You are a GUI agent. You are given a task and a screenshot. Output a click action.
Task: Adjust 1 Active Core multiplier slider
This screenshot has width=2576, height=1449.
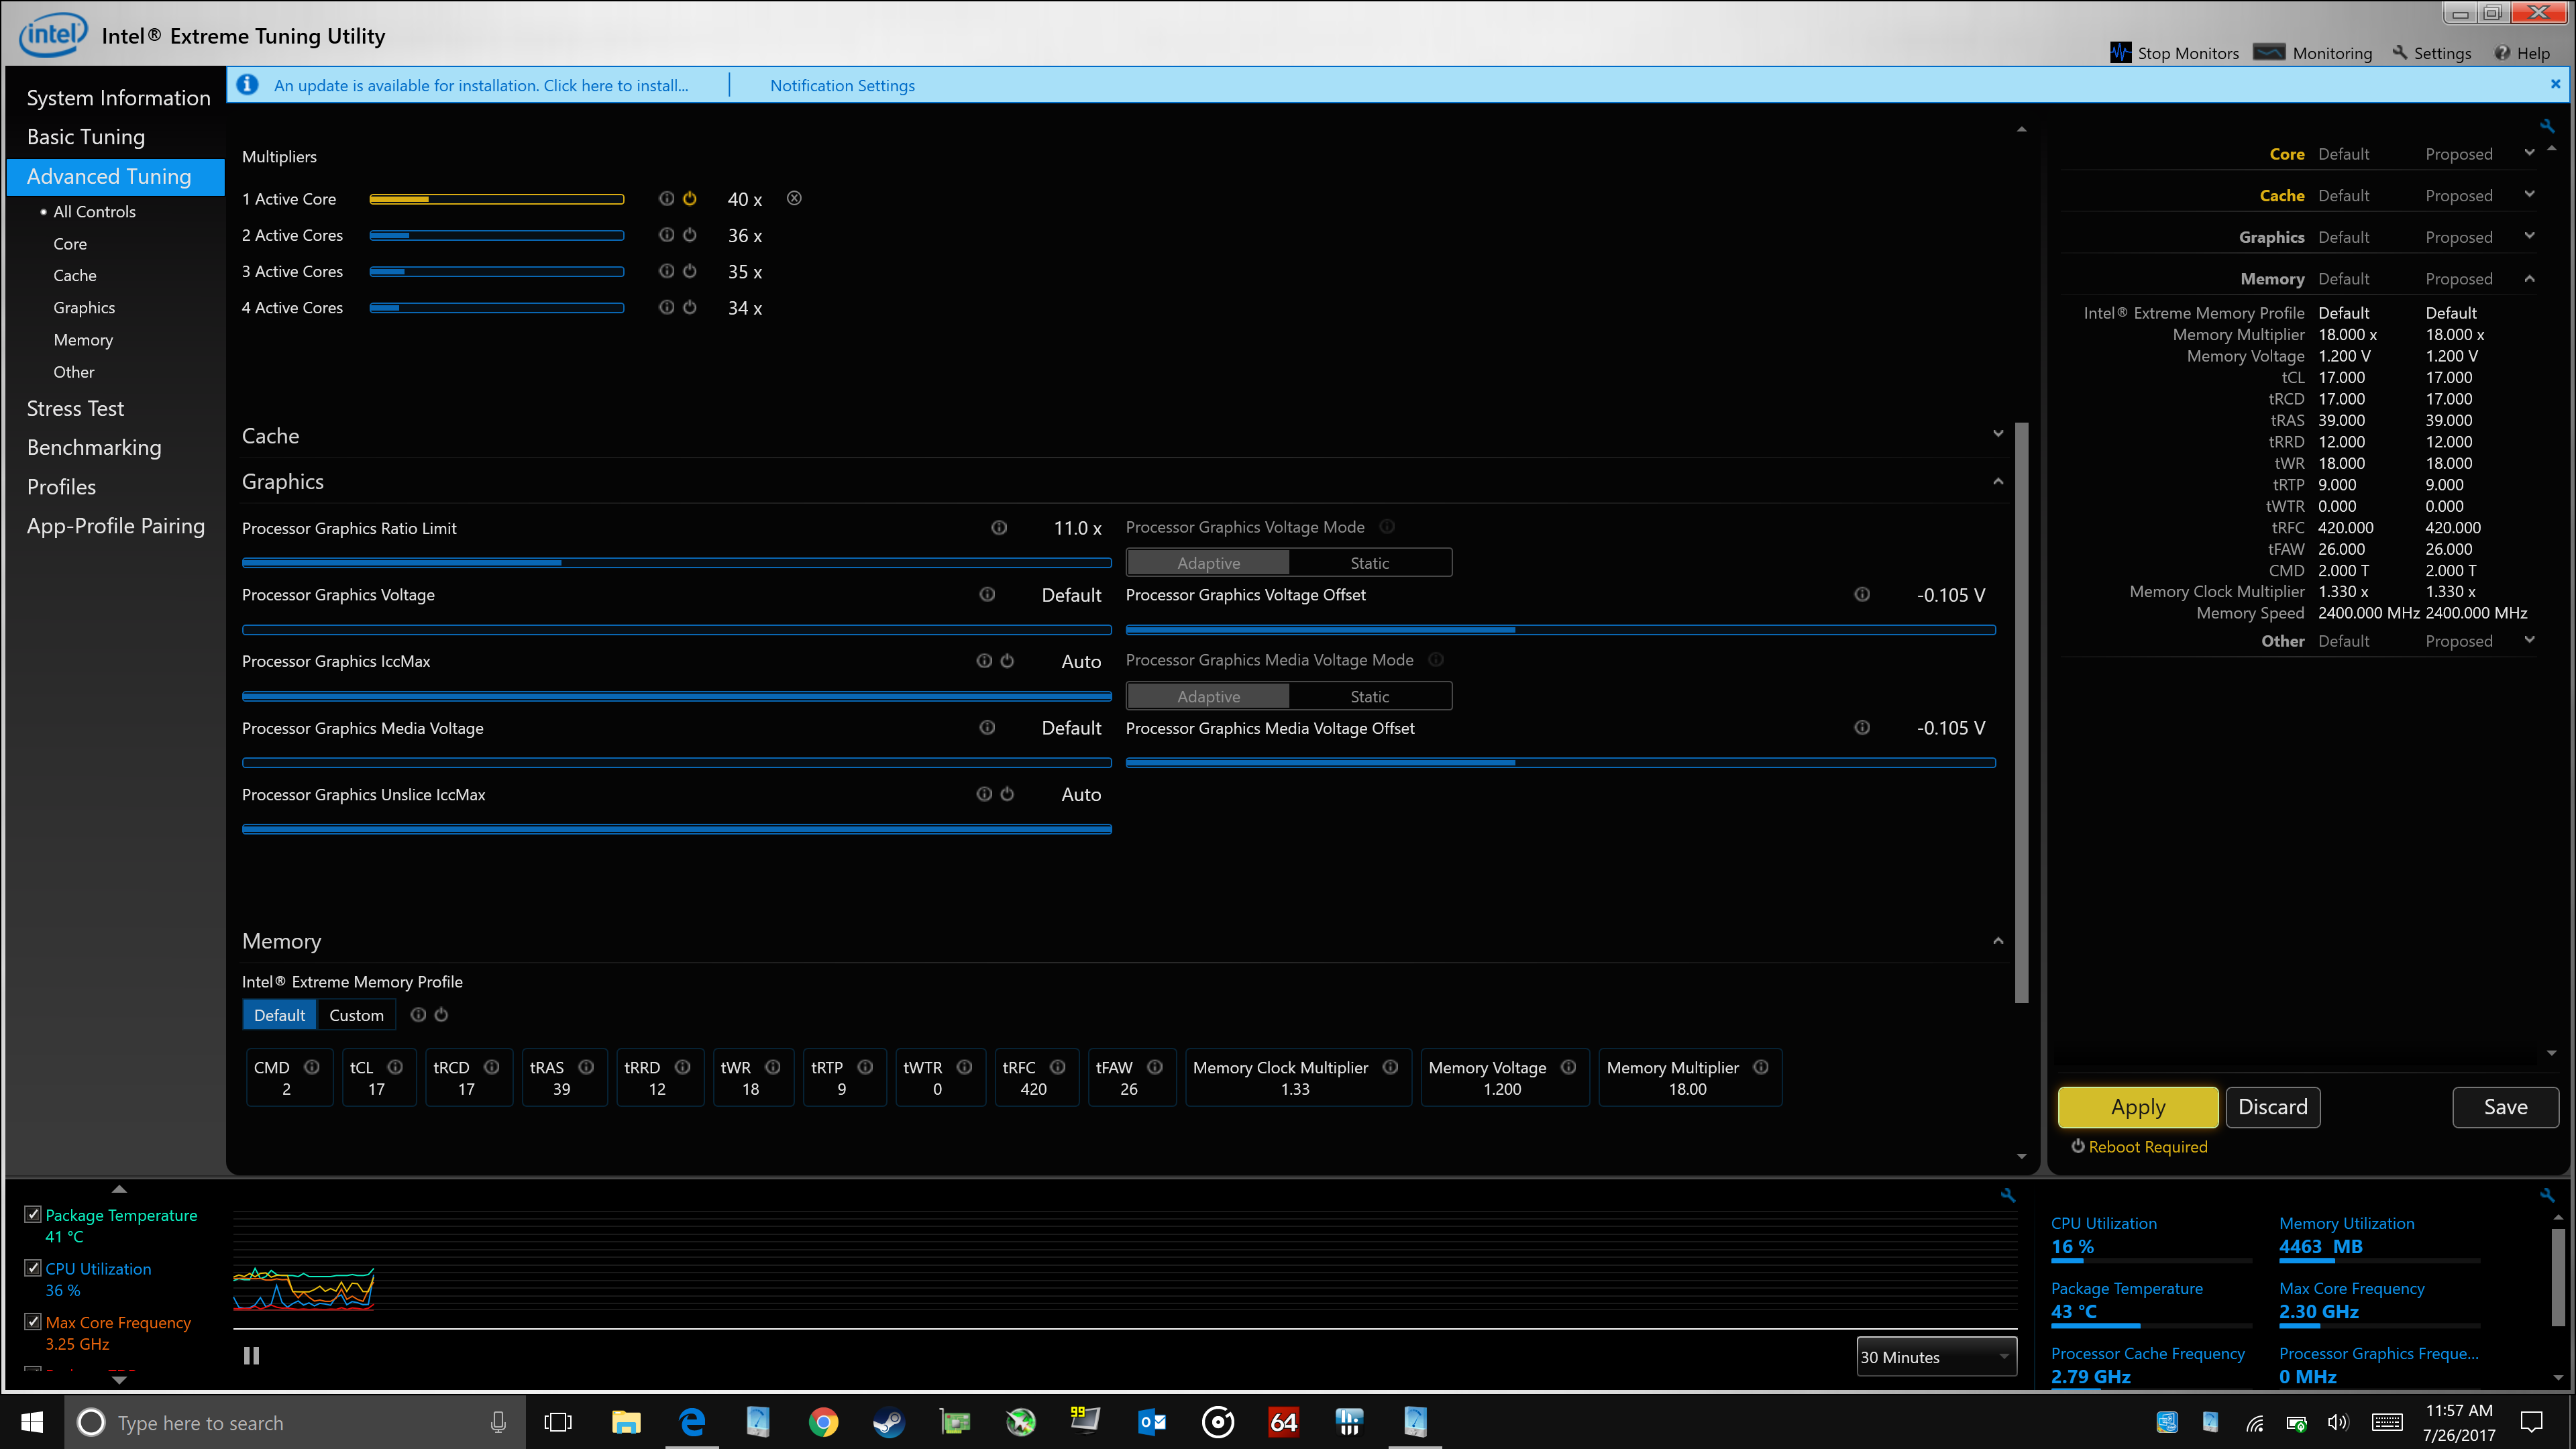pos(496,199)
